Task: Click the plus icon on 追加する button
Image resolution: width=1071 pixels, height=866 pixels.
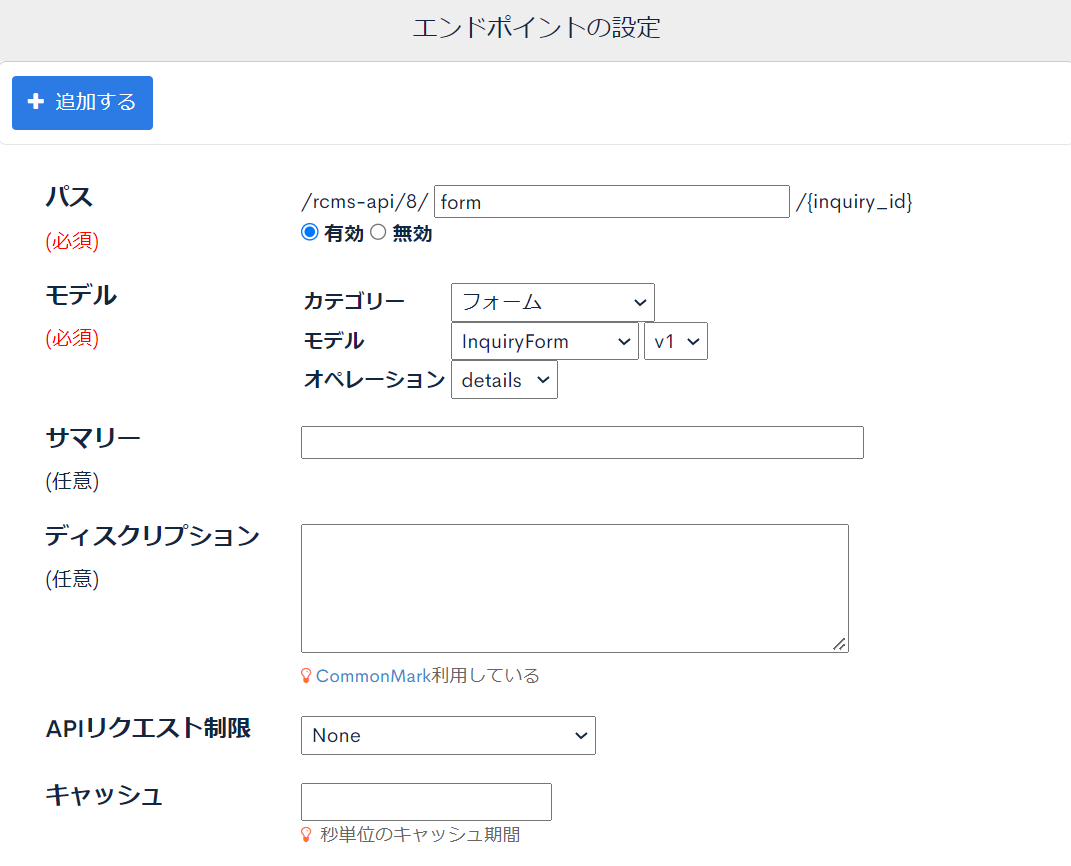Action: (36, 102)
